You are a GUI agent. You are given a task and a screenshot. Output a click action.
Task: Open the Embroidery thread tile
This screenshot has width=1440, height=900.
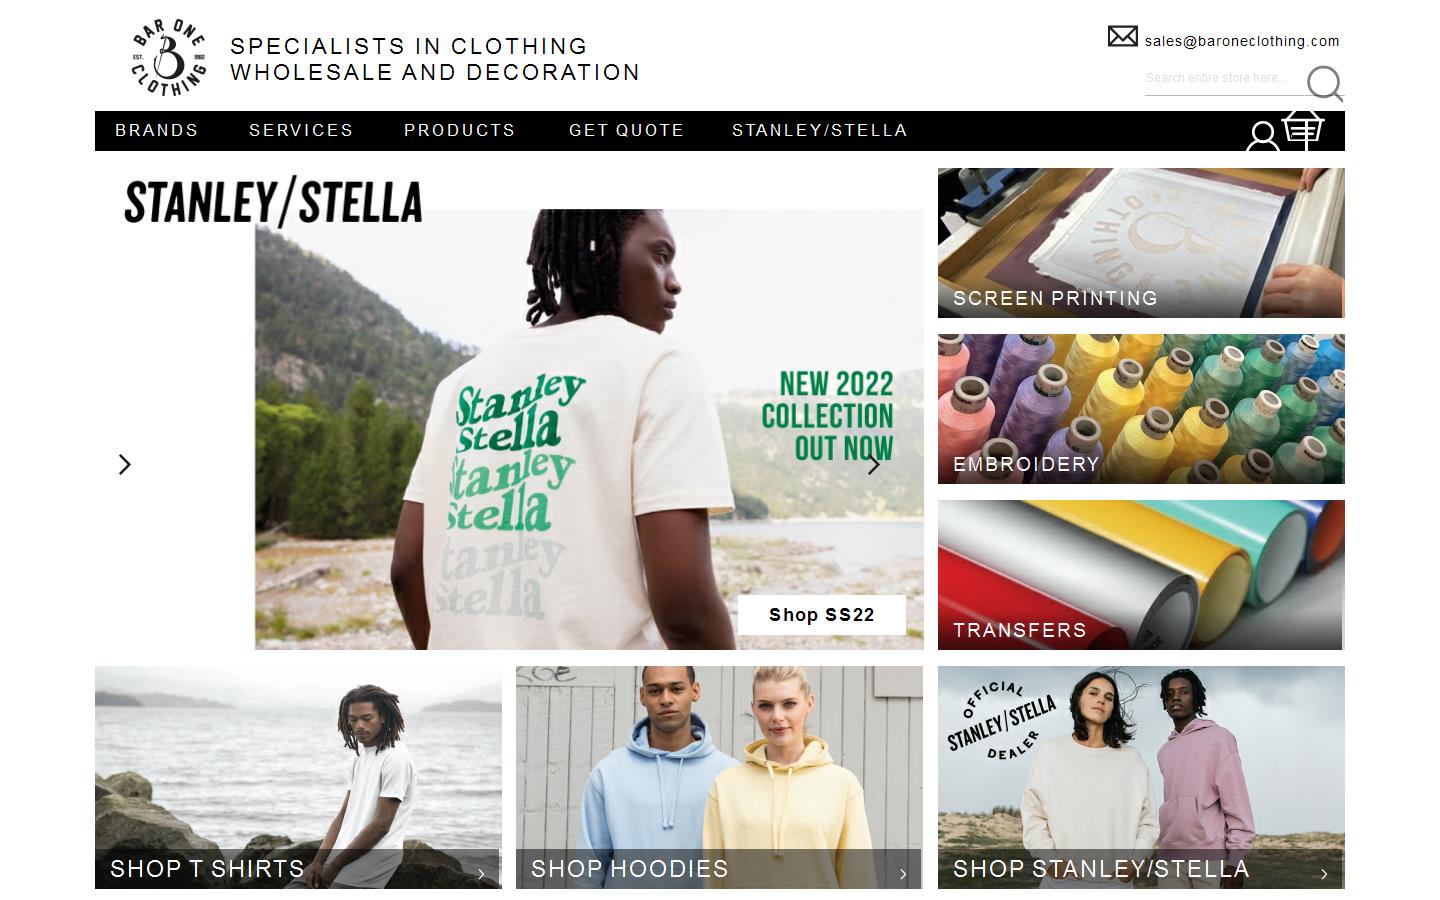tap(1141, 409)
